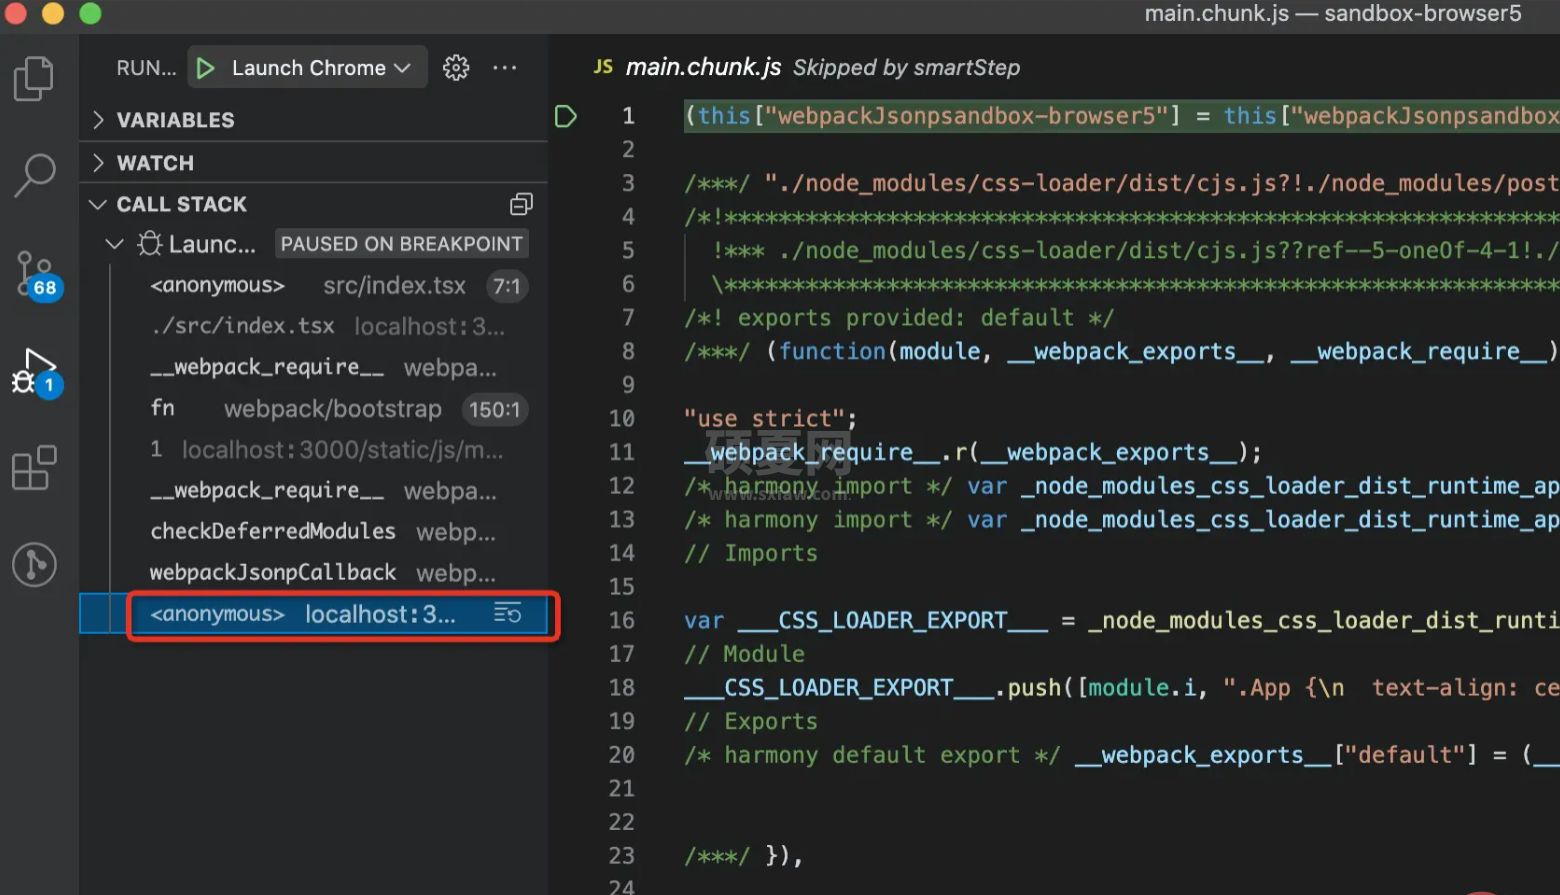Expand the WATCH section

(314, 163)
